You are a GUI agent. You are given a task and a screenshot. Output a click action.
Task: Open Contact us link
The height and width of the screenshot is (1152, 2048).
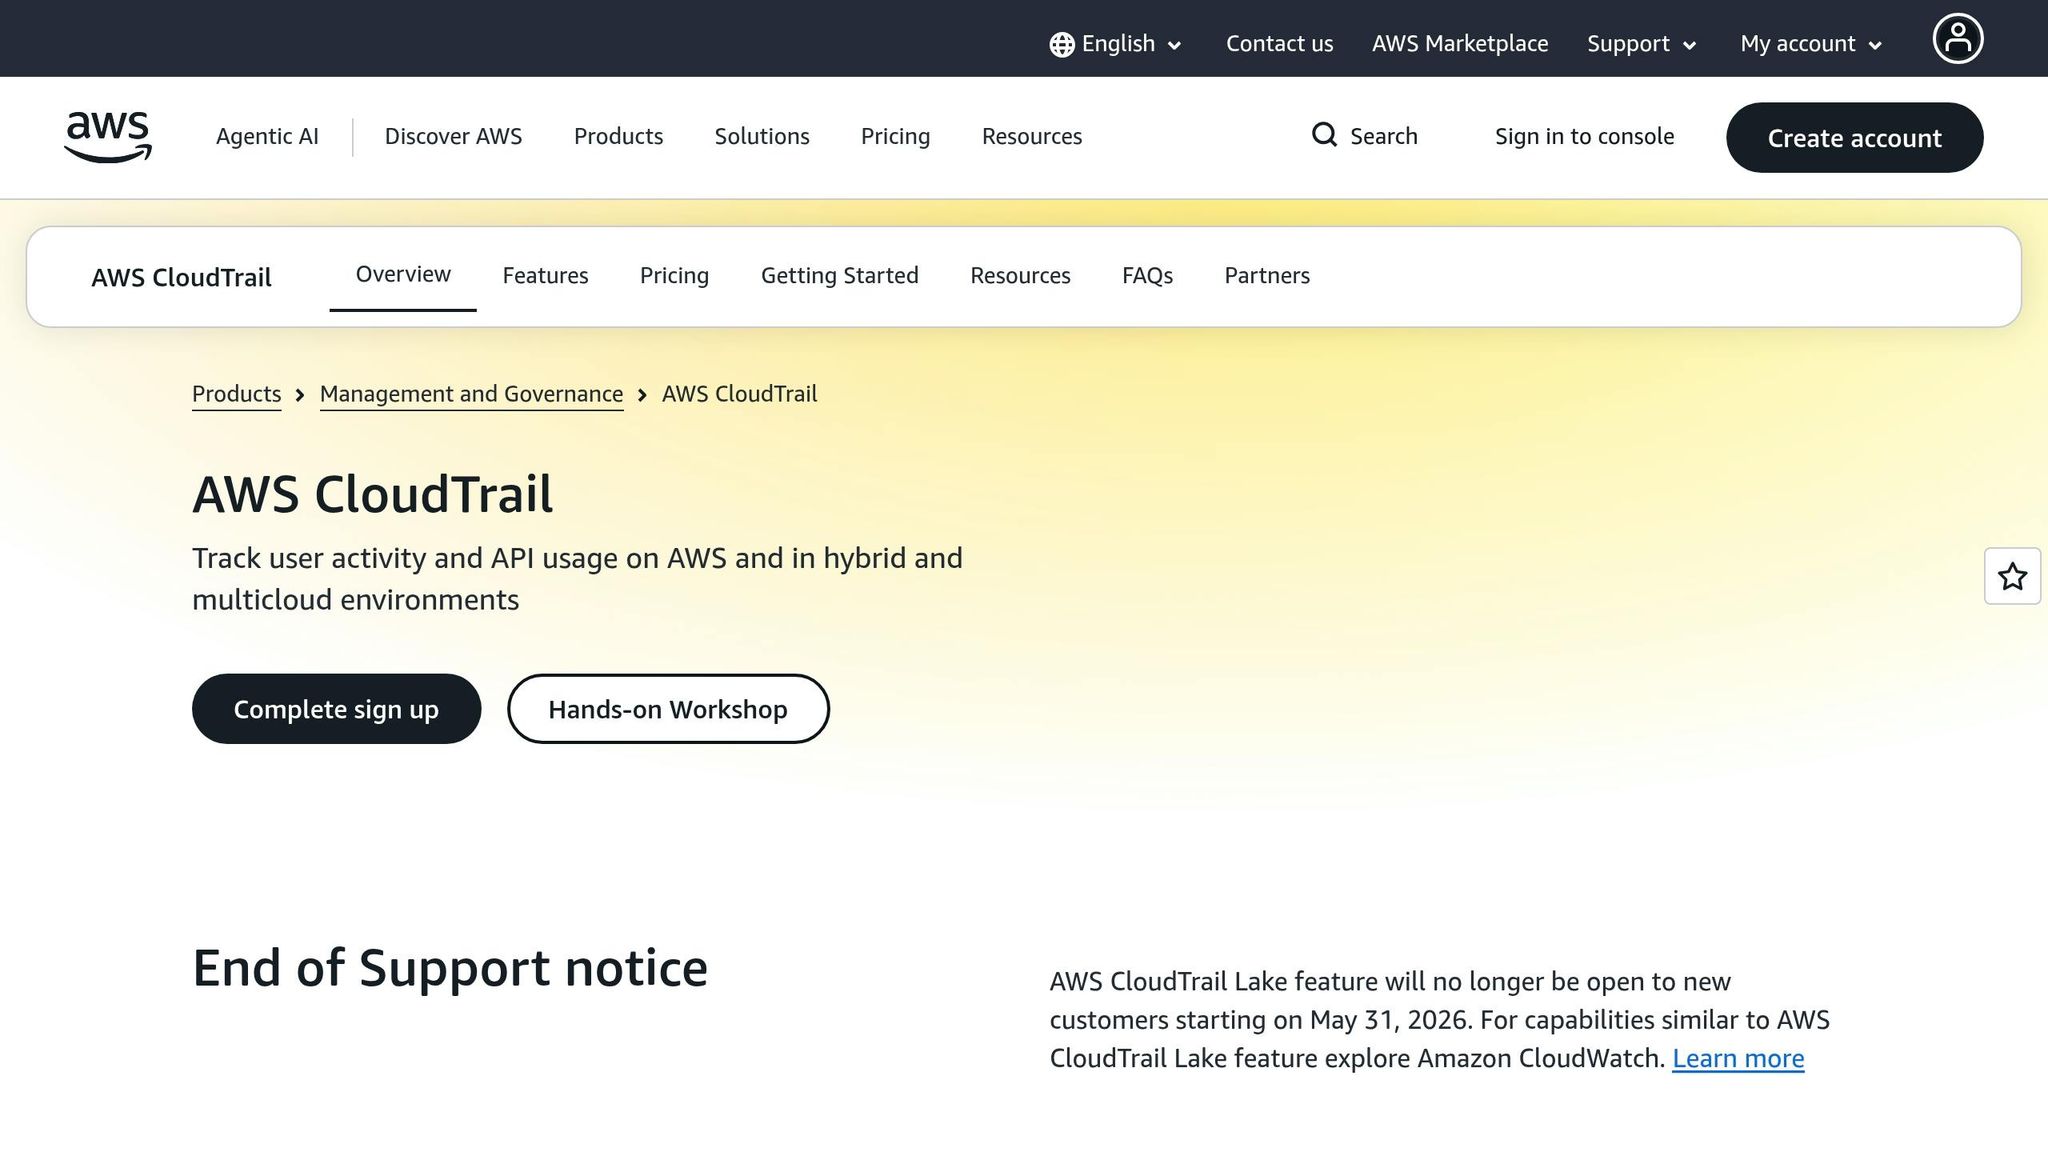pos(1279,44)
